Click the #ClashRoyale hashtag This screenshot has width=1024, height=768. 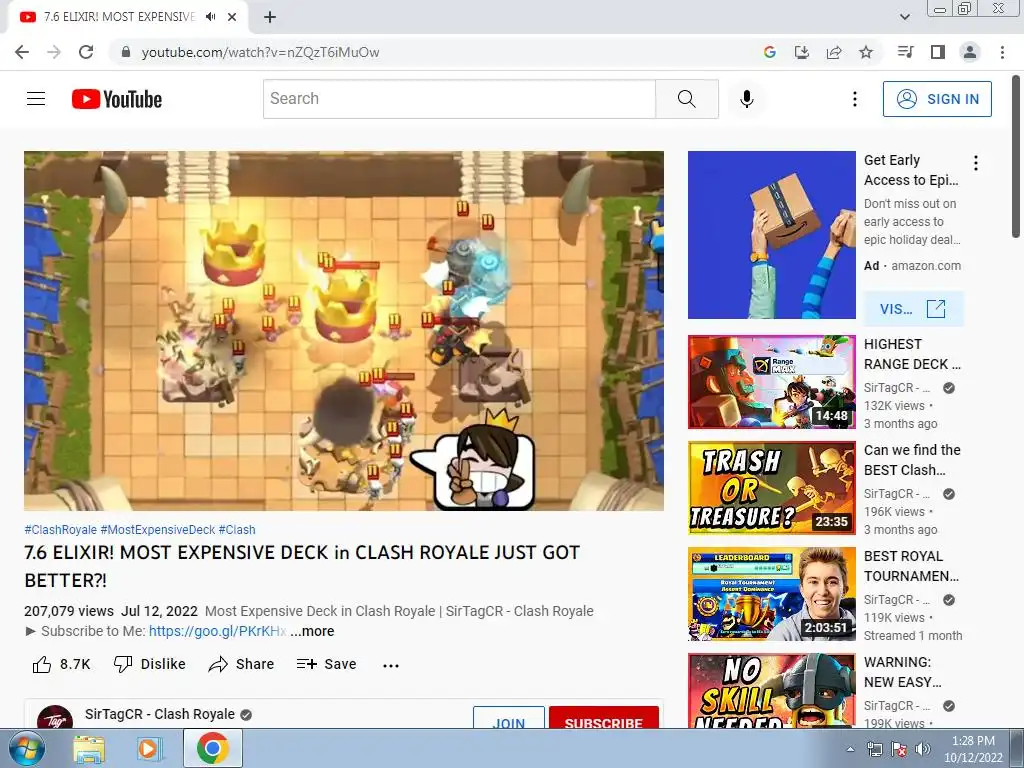pyautogui.click(x=60, y=530)
